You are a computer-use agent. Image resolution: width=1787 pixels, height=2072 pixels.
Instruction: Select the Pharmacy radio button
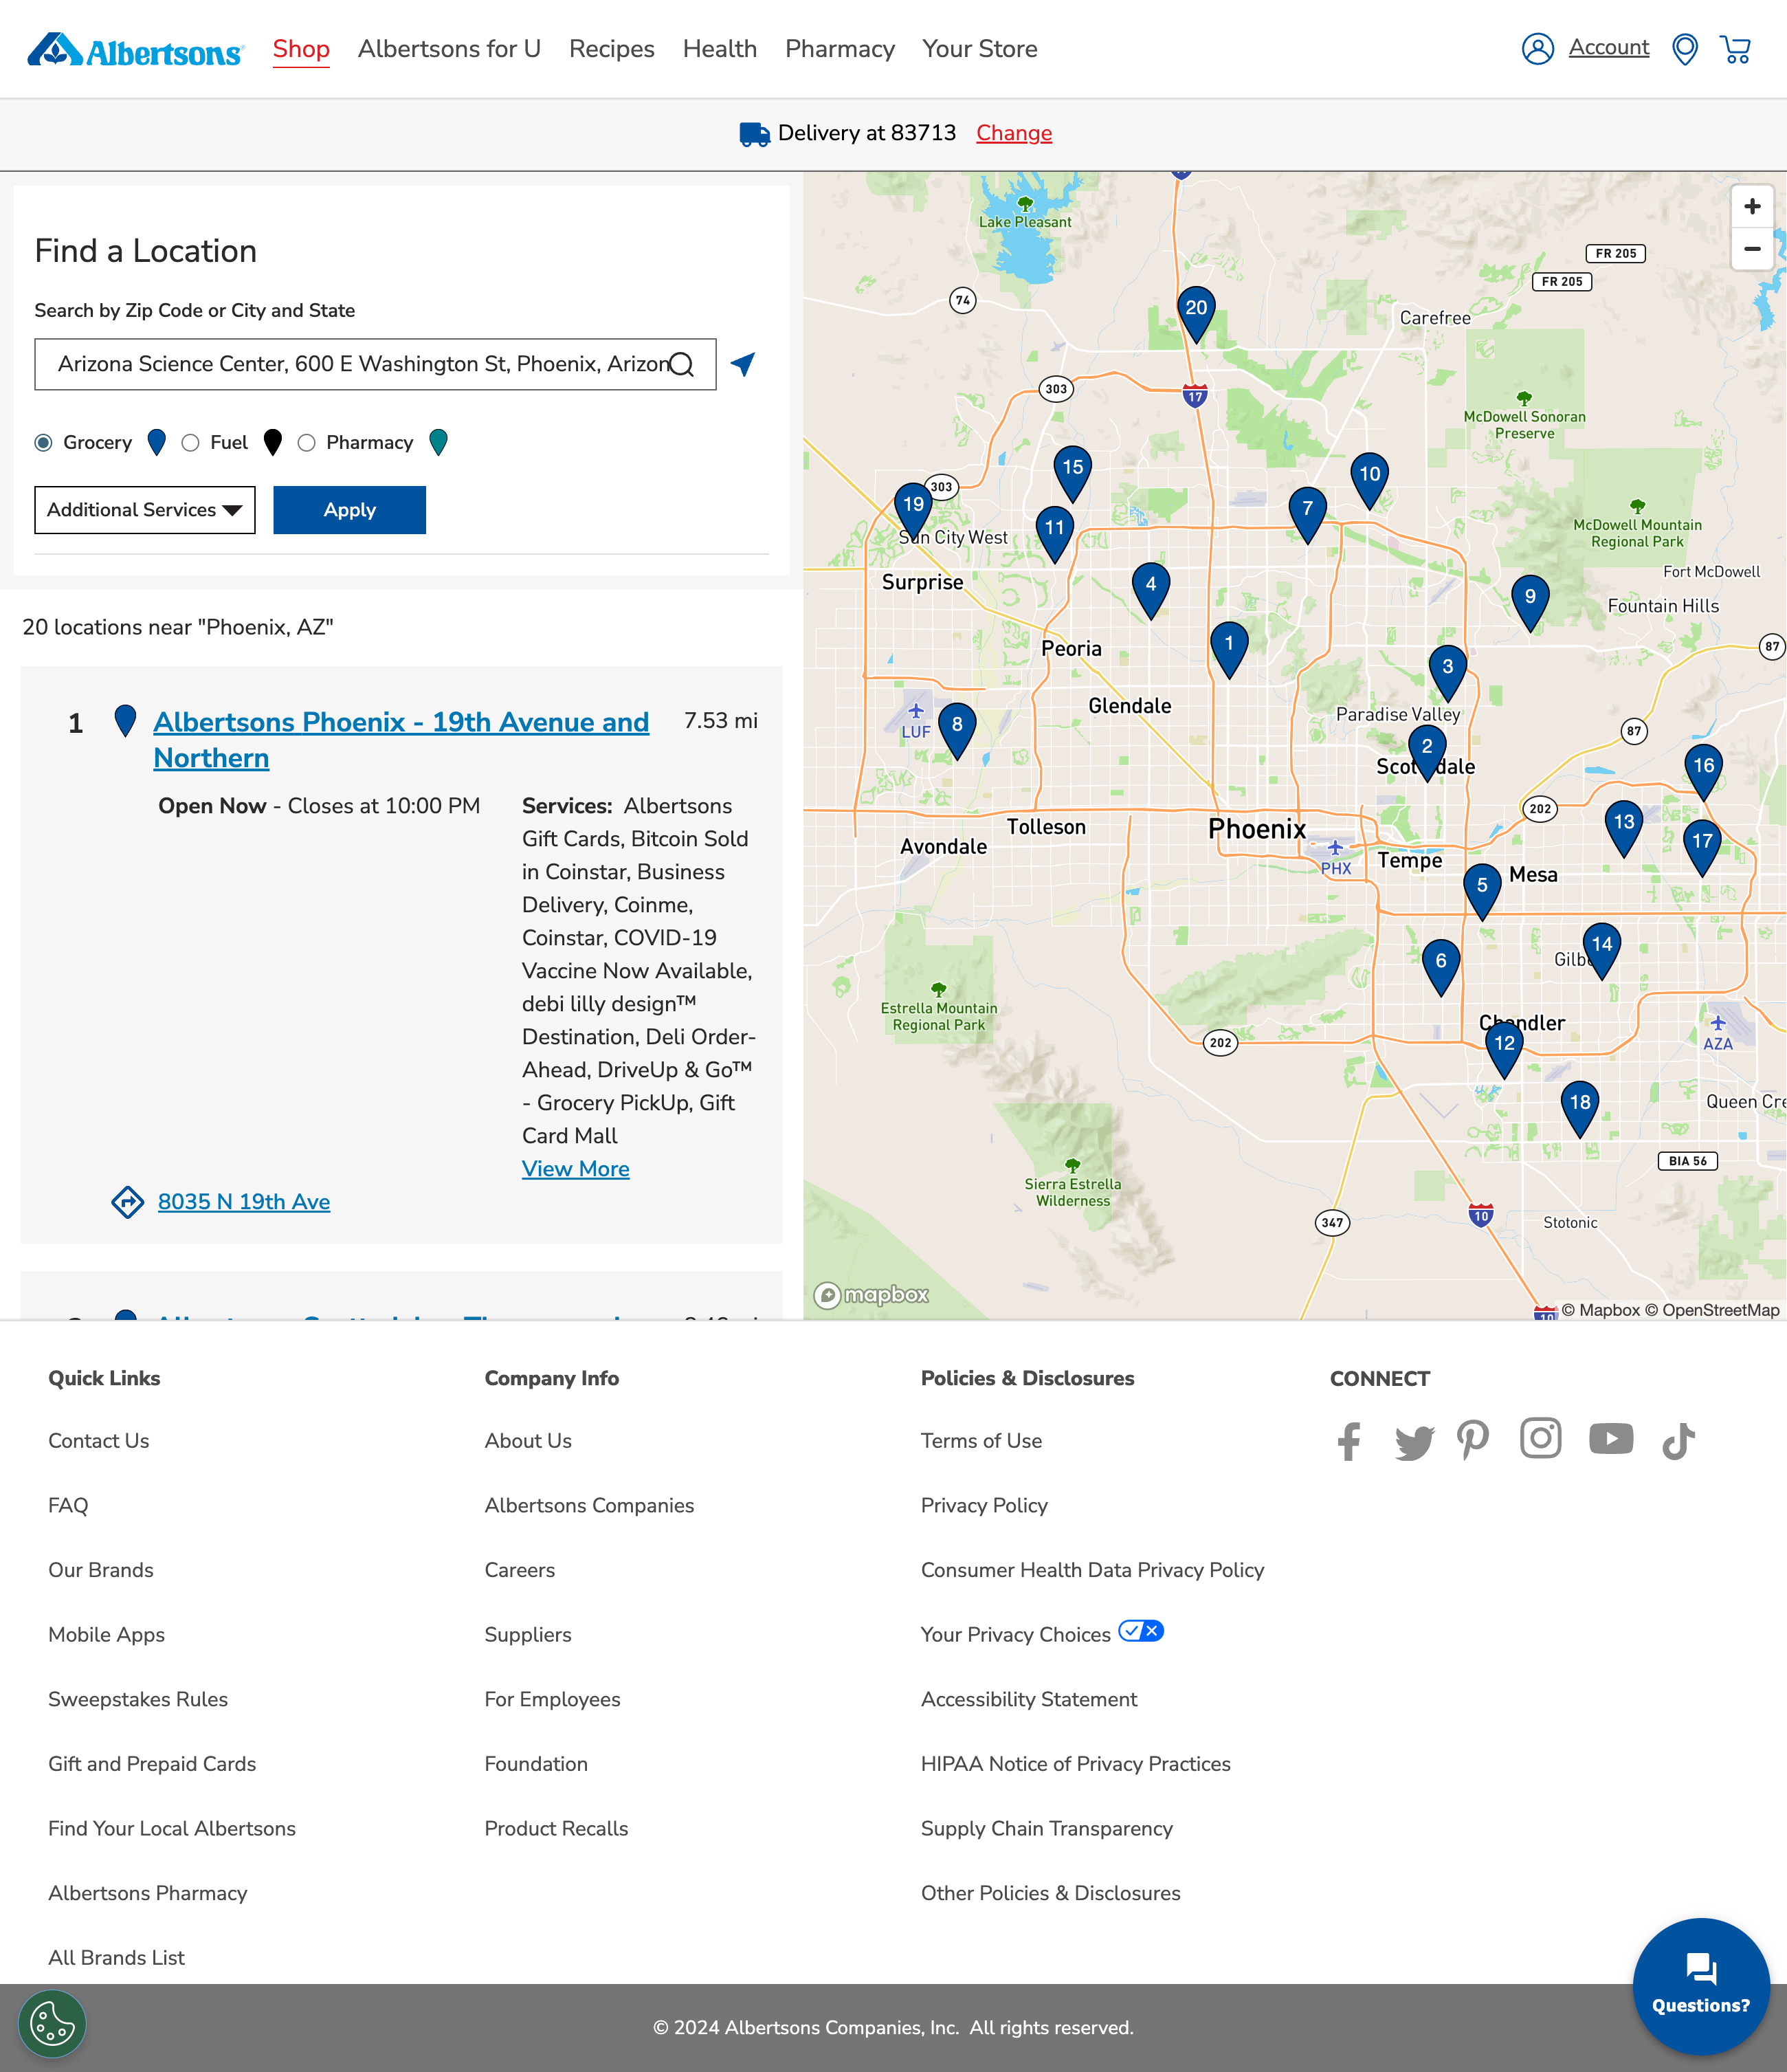pos(307,442)
